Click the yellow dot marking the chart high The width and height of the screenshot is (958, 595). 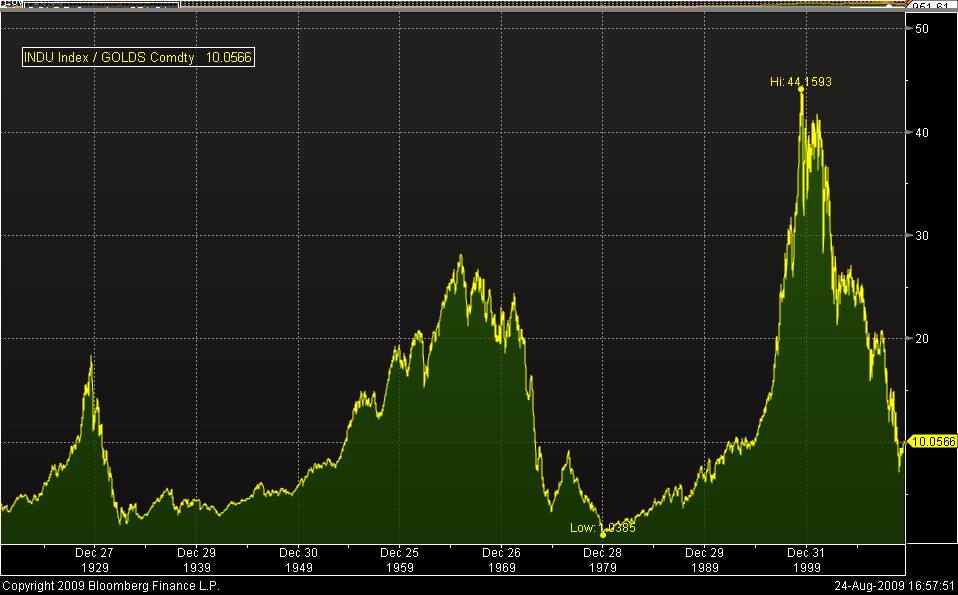tap(802, 89)
